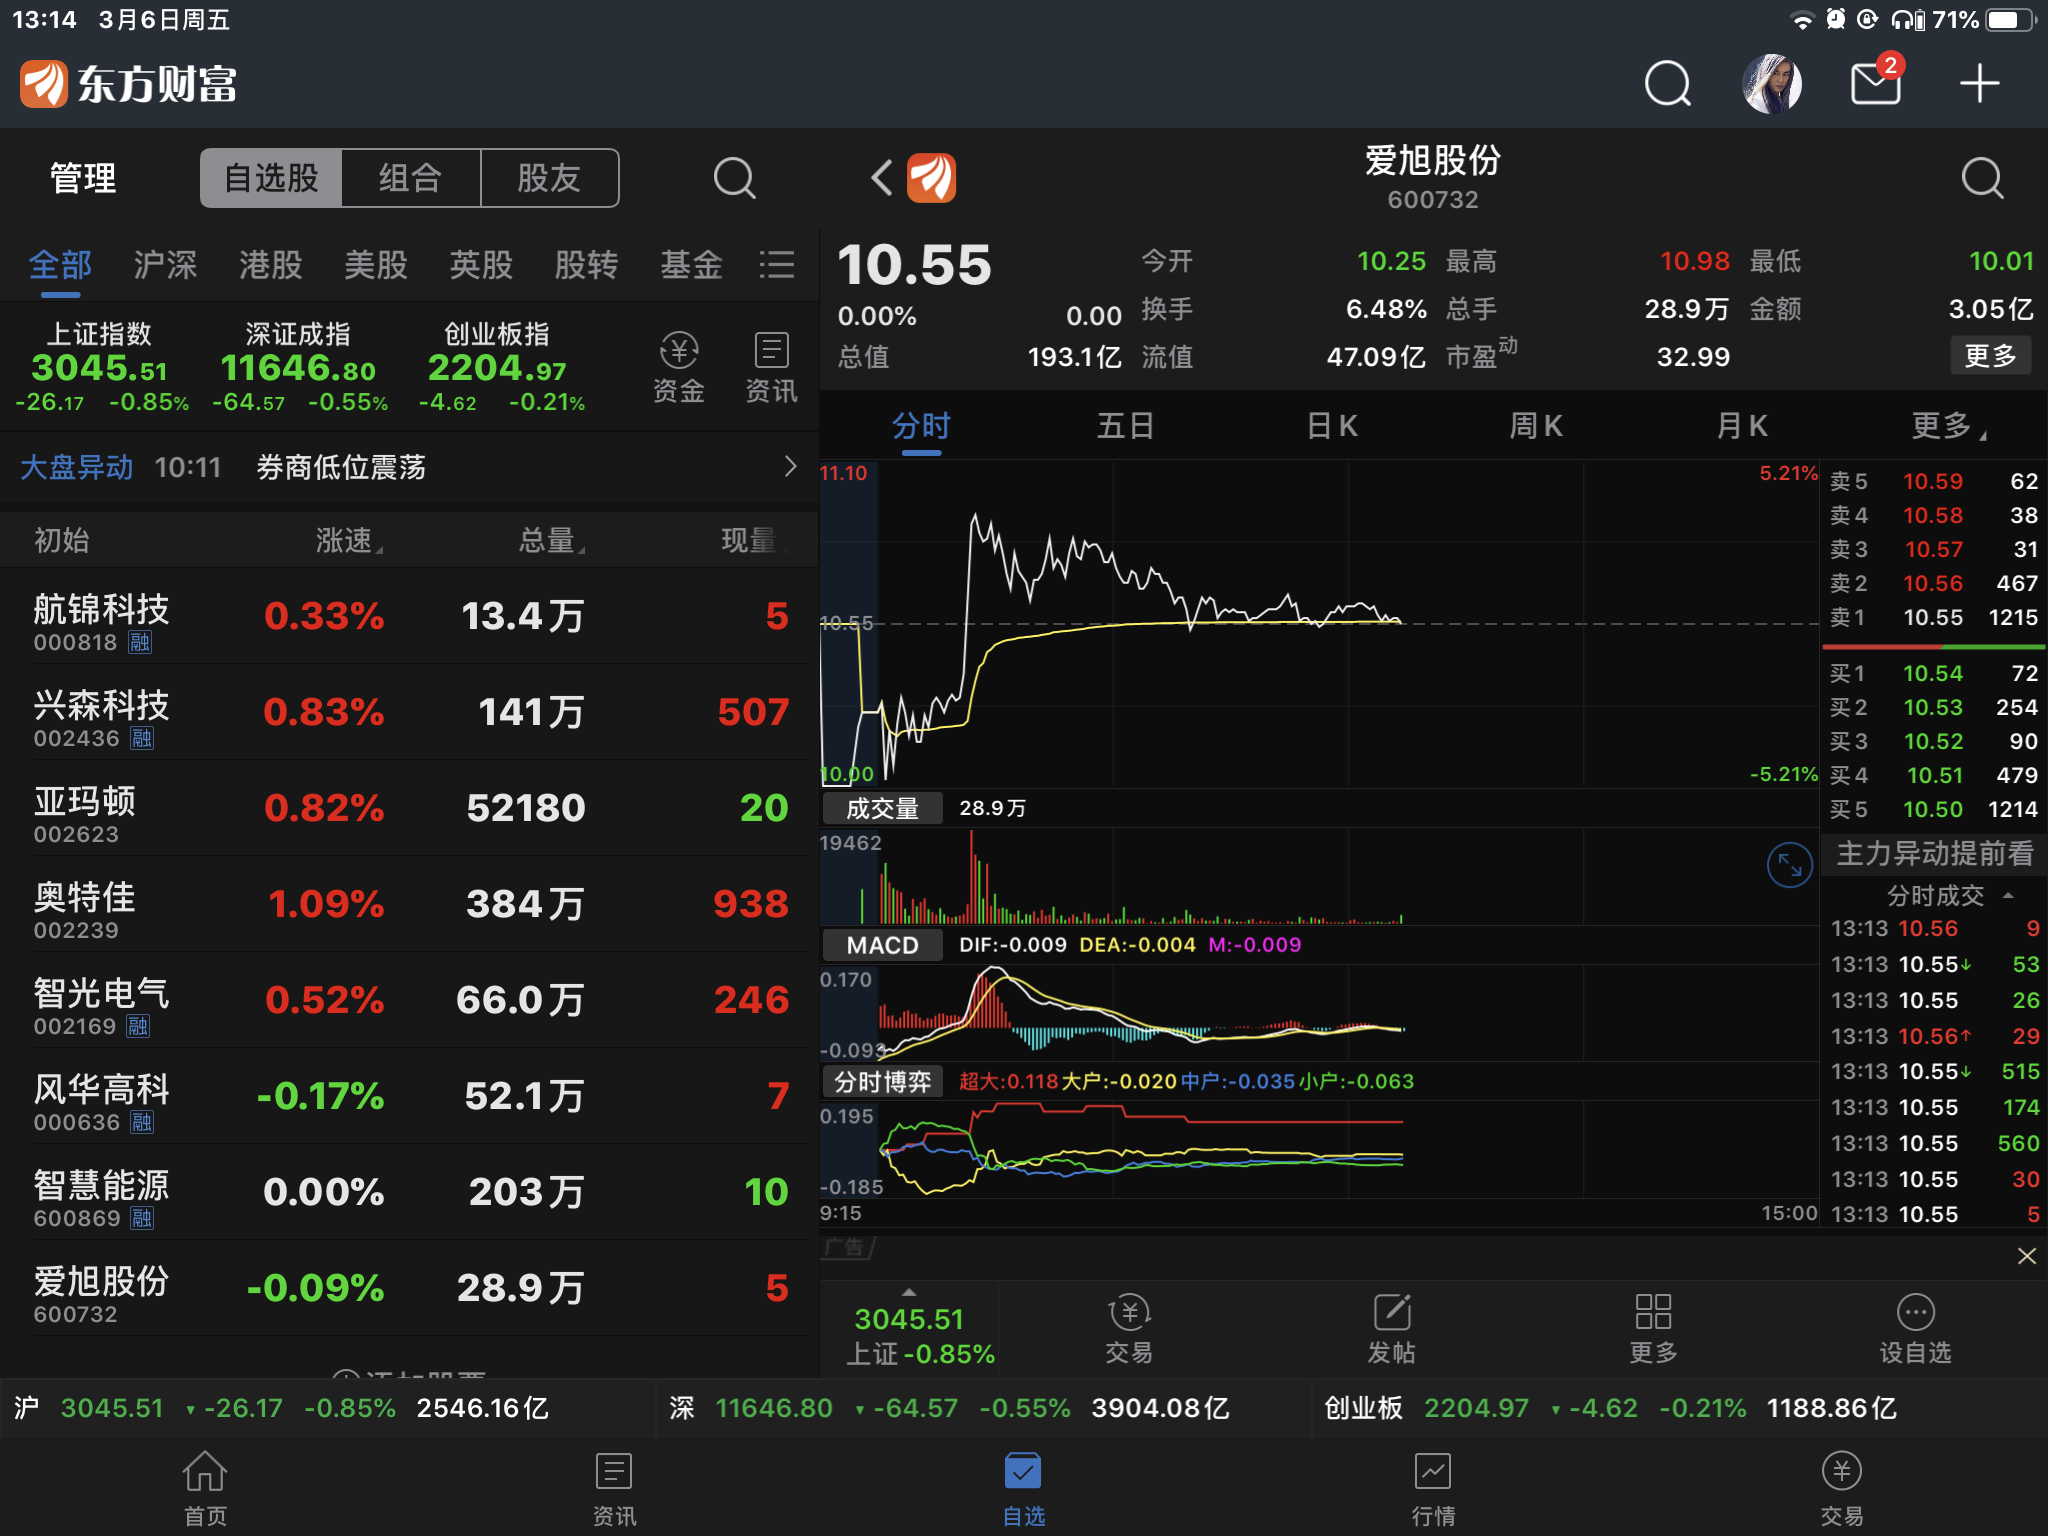Sort list by 现量 column
The height and width of the screenshot is (1536, 2048).
pos(754,540)
